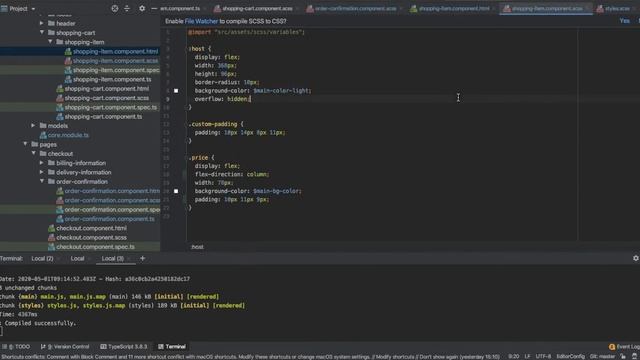Image resolution: width=640 pixels, height=360 pixels.
Task: Expand the header folder
Action: tap(42, 23)
